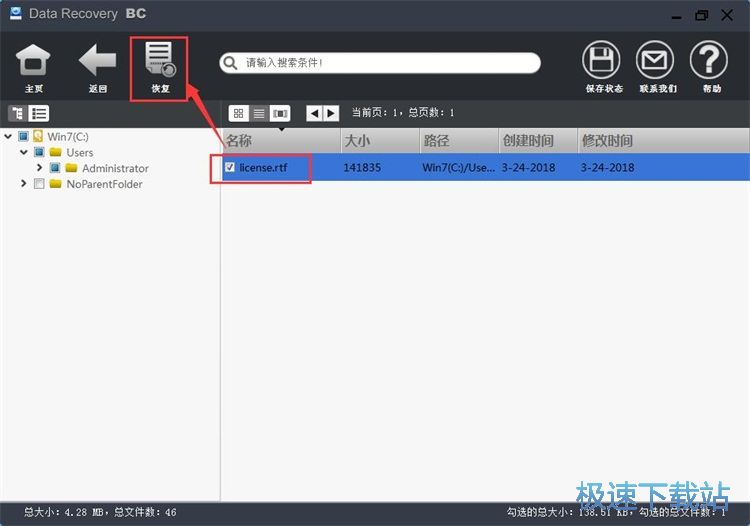Click the Administrator folder icon
The width and height of the screenshot is (750, 526).
(71, 168)
